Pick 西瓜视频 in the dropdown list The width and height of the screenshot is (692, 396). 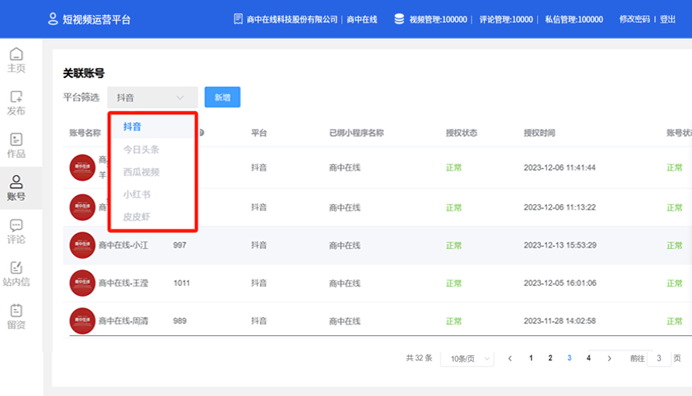141,172
